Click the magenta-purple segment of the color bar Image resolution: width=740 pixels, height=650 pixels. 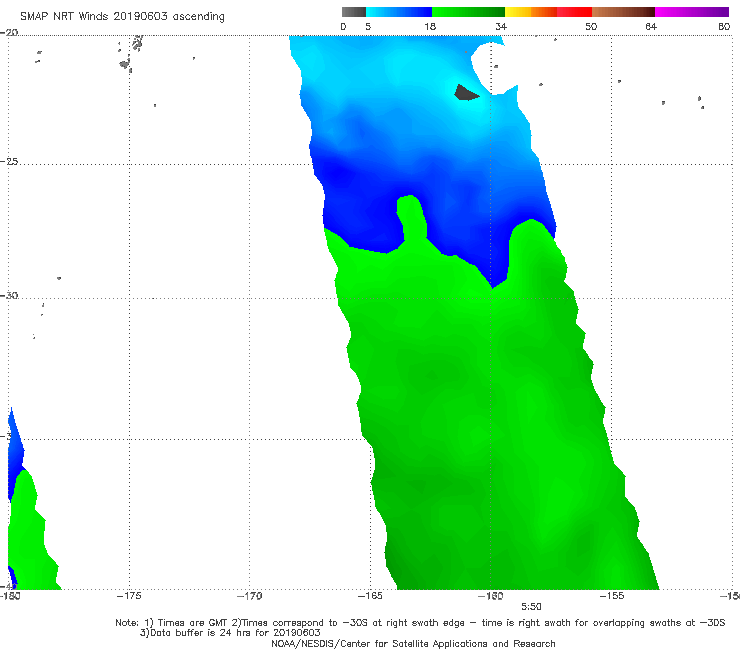point(692,12)
